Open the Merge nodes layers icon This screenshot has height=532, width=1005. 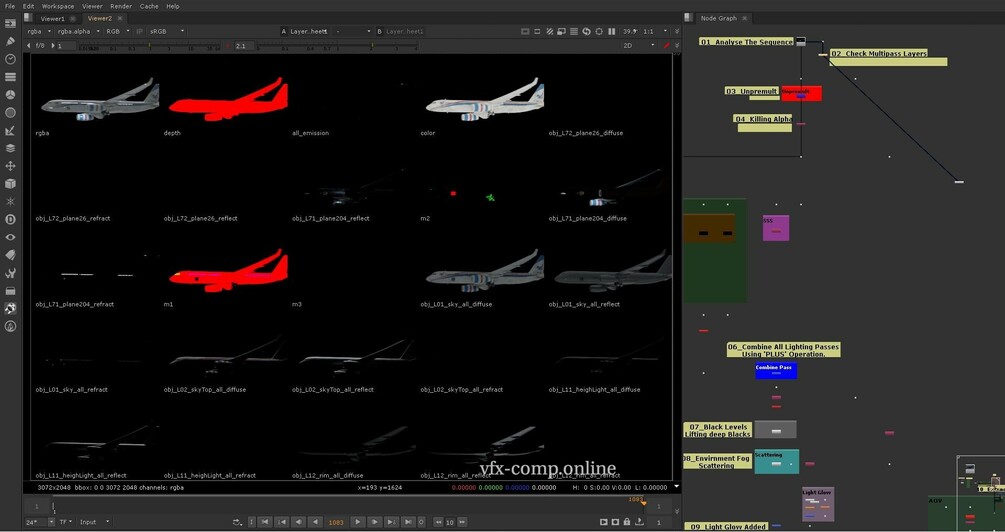coord(10,148)
